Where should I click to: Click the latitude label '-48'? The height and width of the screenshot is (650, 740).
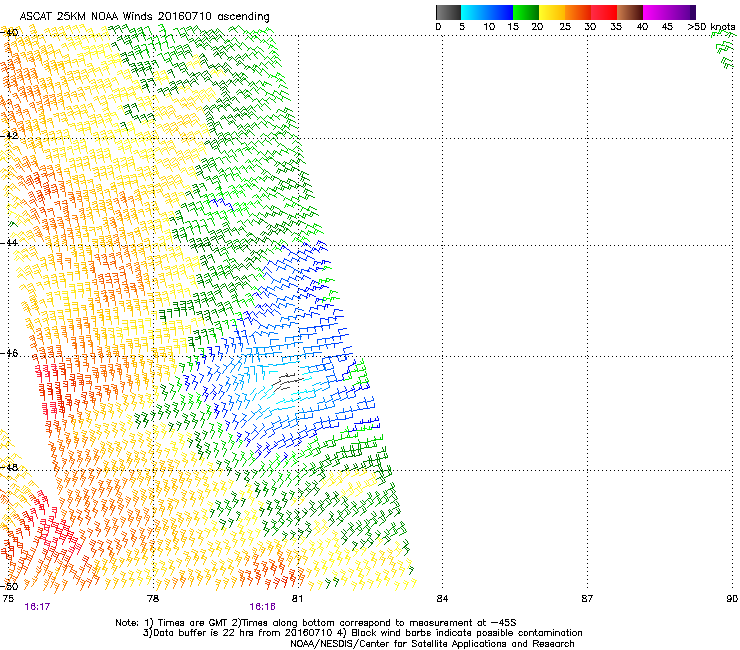[9, 467]
